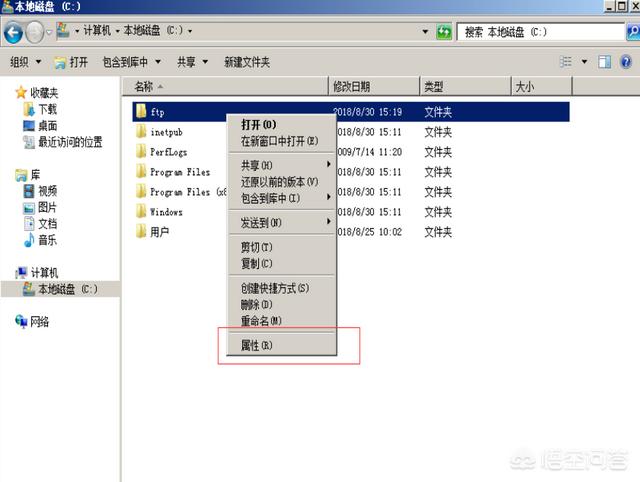Viewport: 640px width, 482px height.
Task: Choose 属性(R) in context menu
Action: [x=282, y=345]
